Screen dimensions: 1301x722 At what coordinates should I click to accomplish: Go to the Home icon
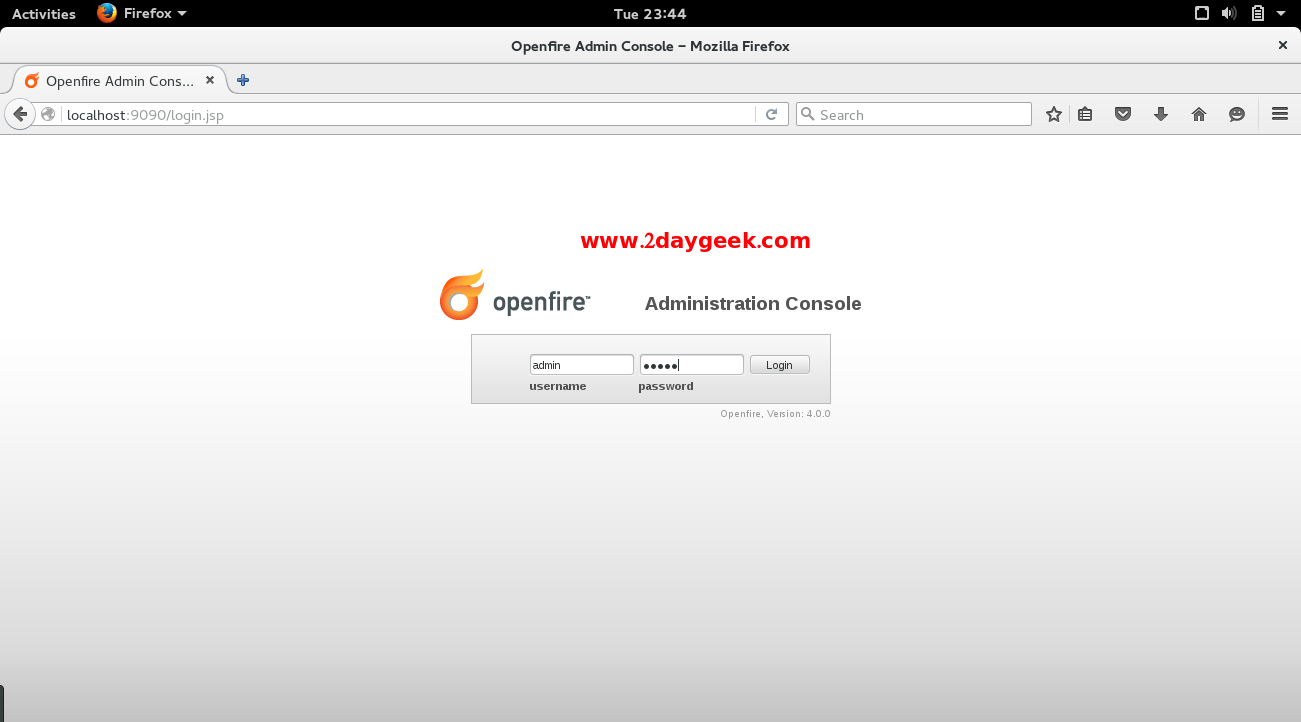[1199, 114]
